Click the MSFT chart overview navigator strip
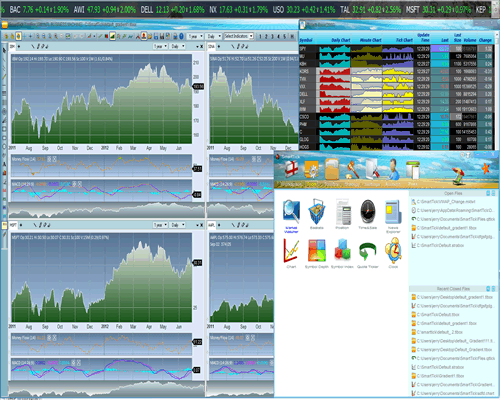Screen dimensions: 500x400 coord(106,389)
